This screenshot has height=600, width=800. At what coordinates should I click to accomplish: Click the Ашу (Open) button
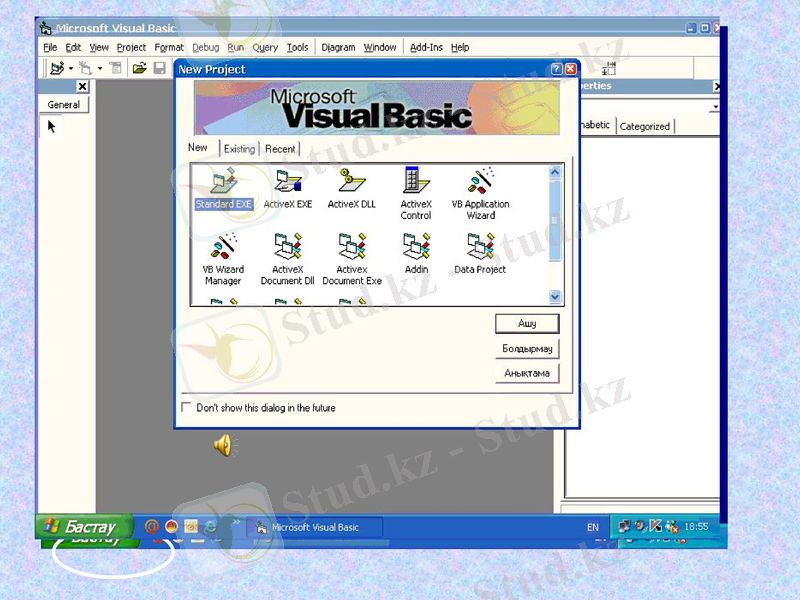tap(527, 324)
